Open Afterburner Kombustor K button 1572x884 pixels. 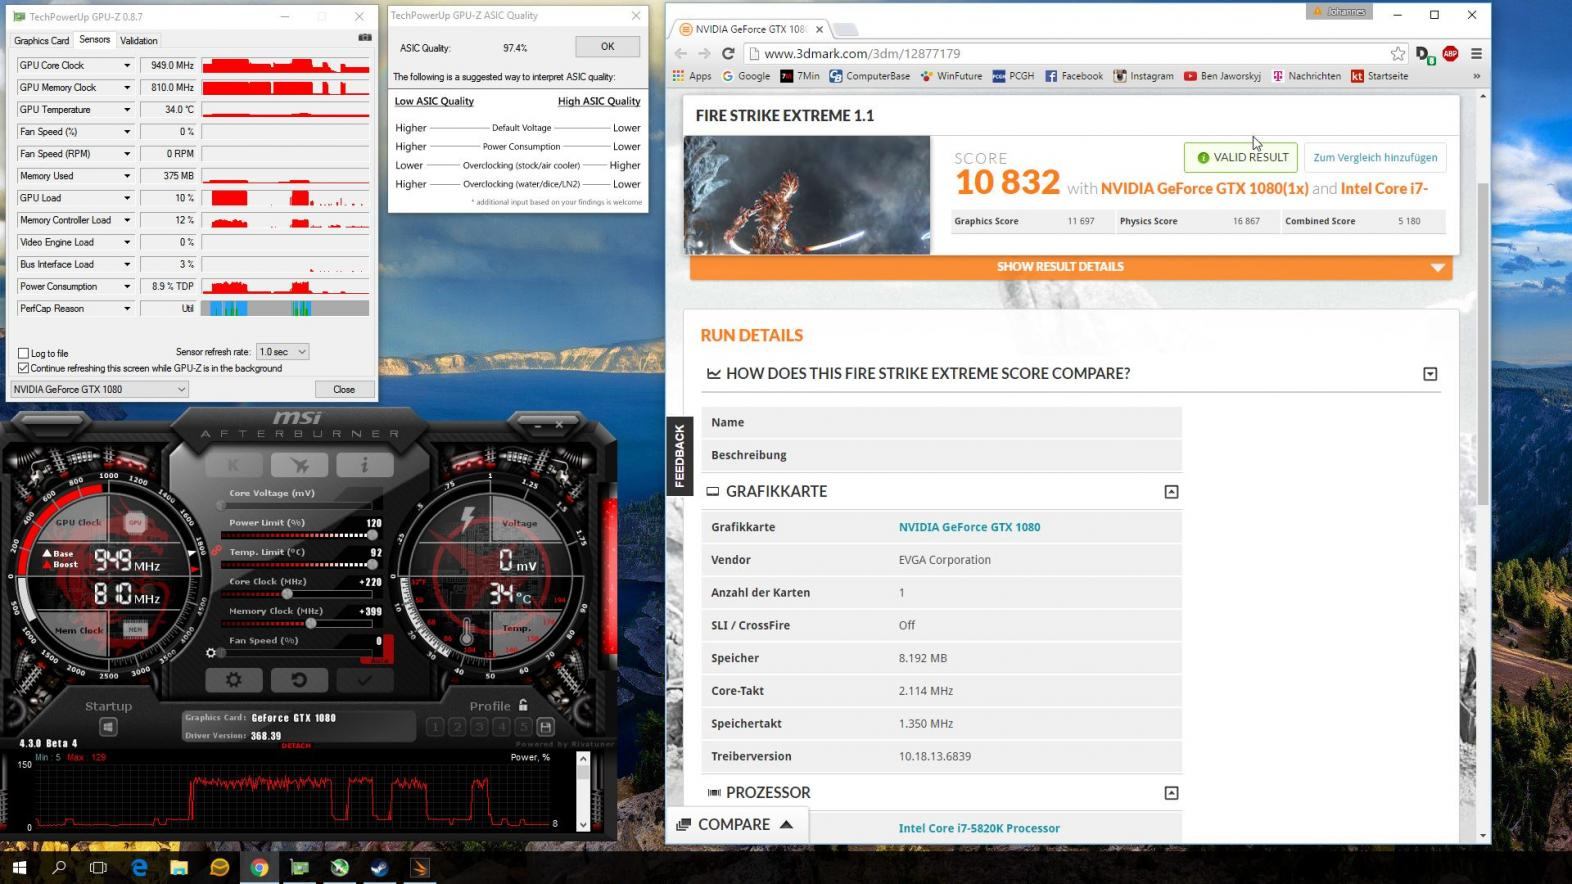(x=234, y=465)
